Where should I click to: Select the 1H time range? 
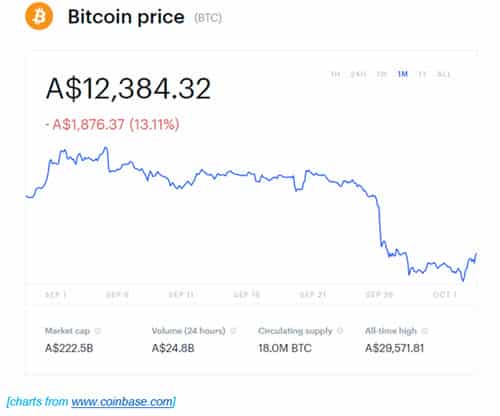[335, 74]
